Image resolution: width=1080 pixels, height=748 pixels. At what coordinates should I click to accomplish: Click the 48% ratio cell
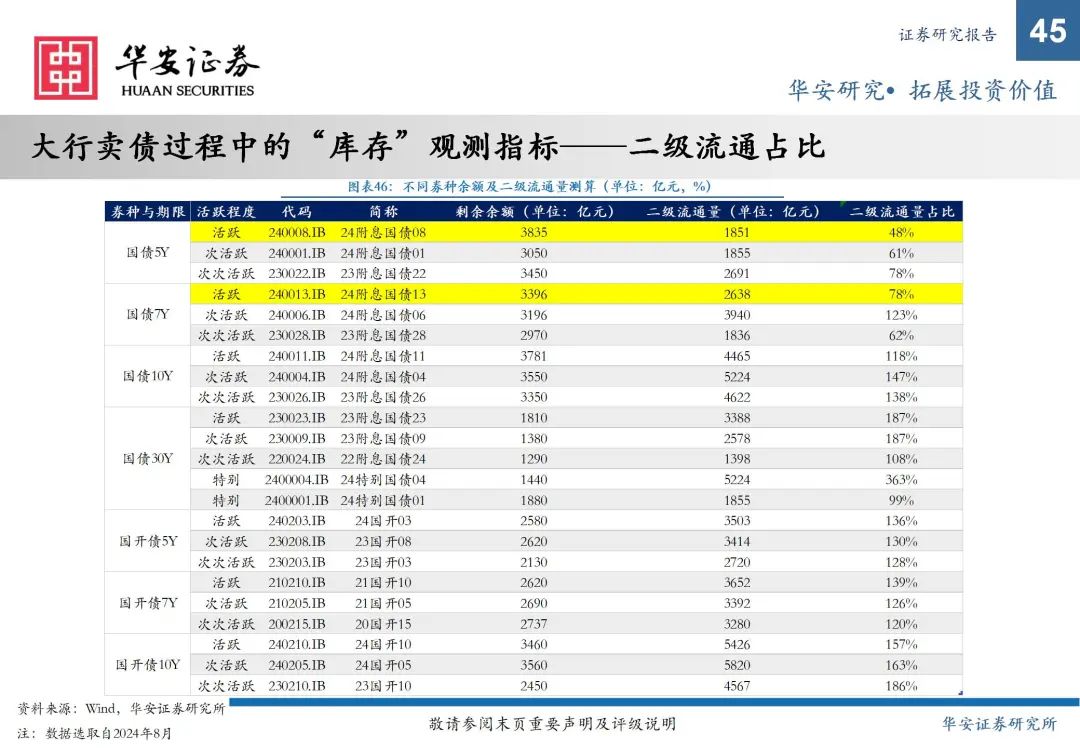tap(902, 233)
